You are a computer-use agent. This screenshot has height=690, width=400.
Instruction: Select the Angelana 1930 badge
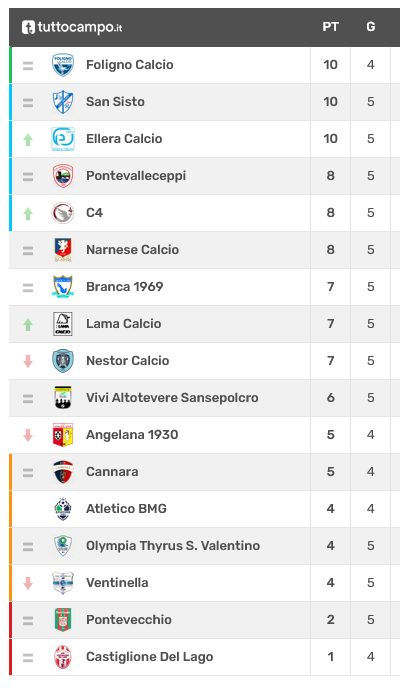click(63, 434)
